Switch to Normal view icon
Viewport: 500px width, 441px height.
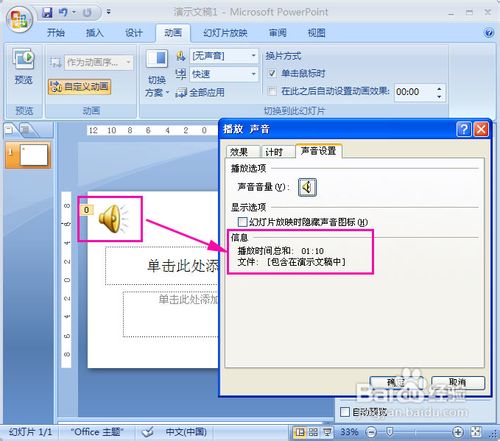pyautogui.click(x=299, y=432)
